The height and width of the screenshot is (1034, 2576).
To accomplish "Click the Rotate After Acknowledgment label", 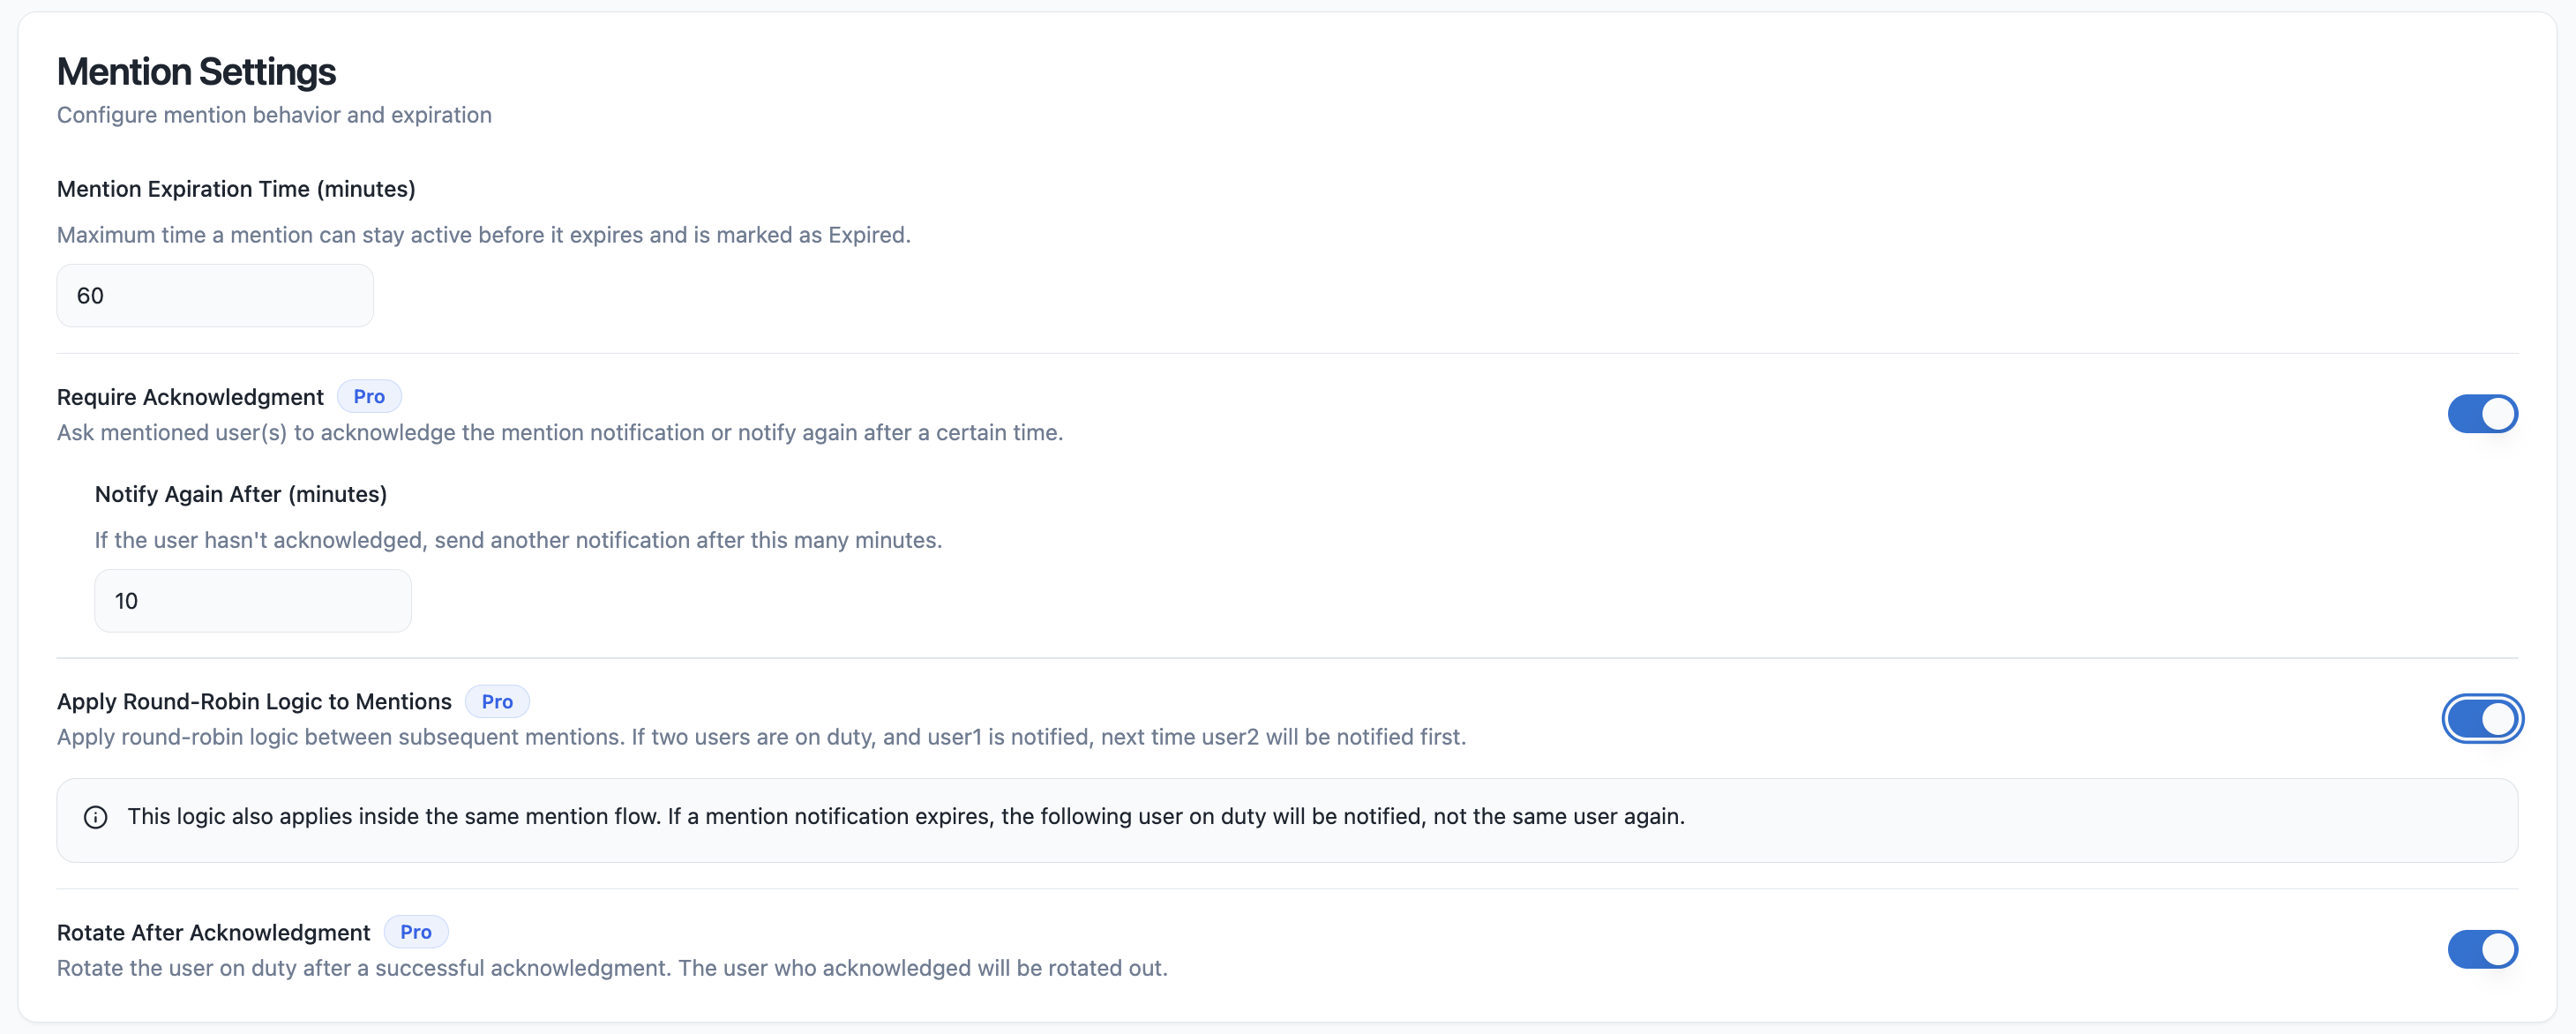I will coord(213,933).
